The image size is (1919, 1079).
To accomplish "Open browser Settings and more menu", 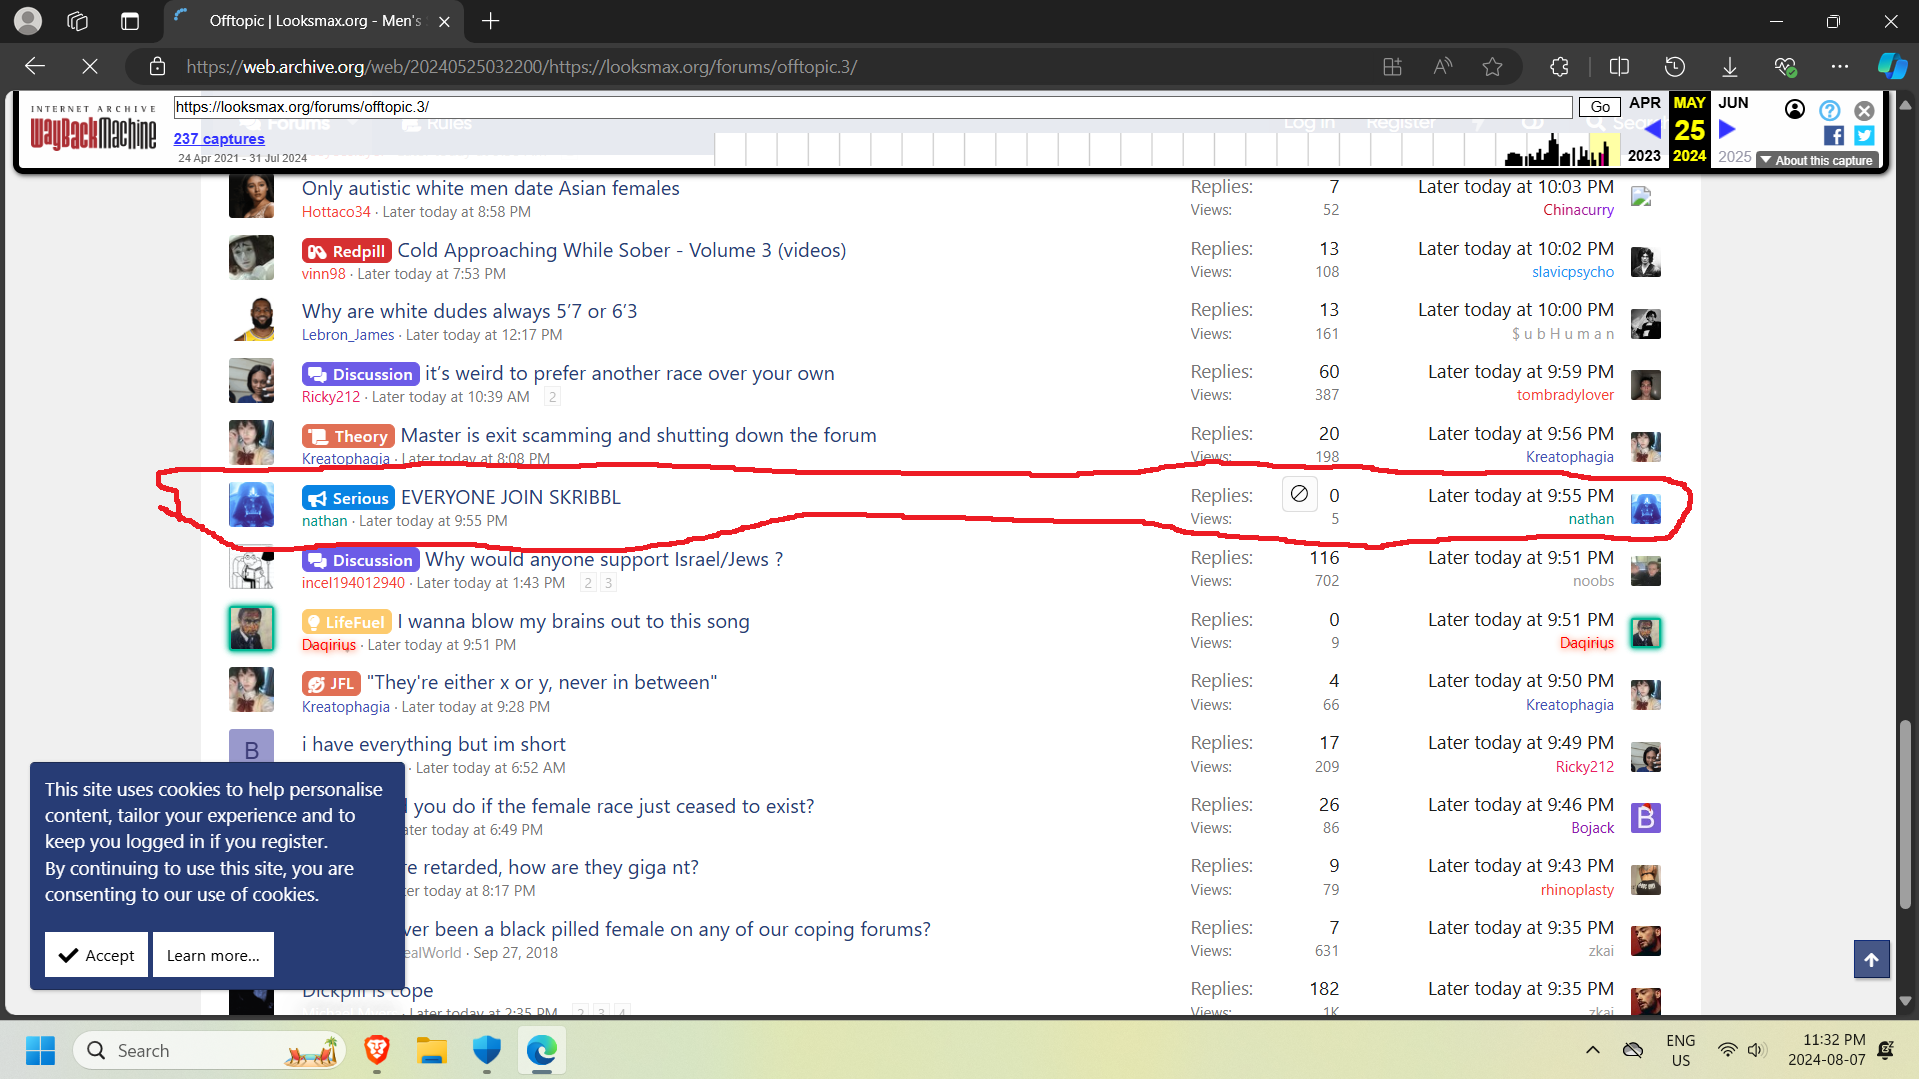I will click(1839, 67).
